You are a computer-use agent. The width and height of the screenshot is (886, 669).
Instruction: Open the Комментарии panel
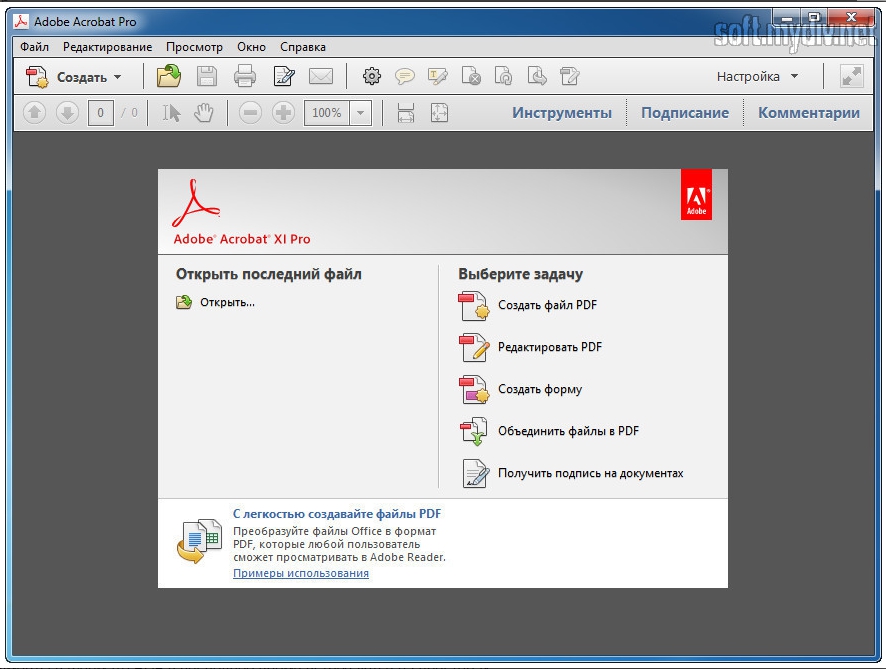pyautogui.click(x=808, y=113)
